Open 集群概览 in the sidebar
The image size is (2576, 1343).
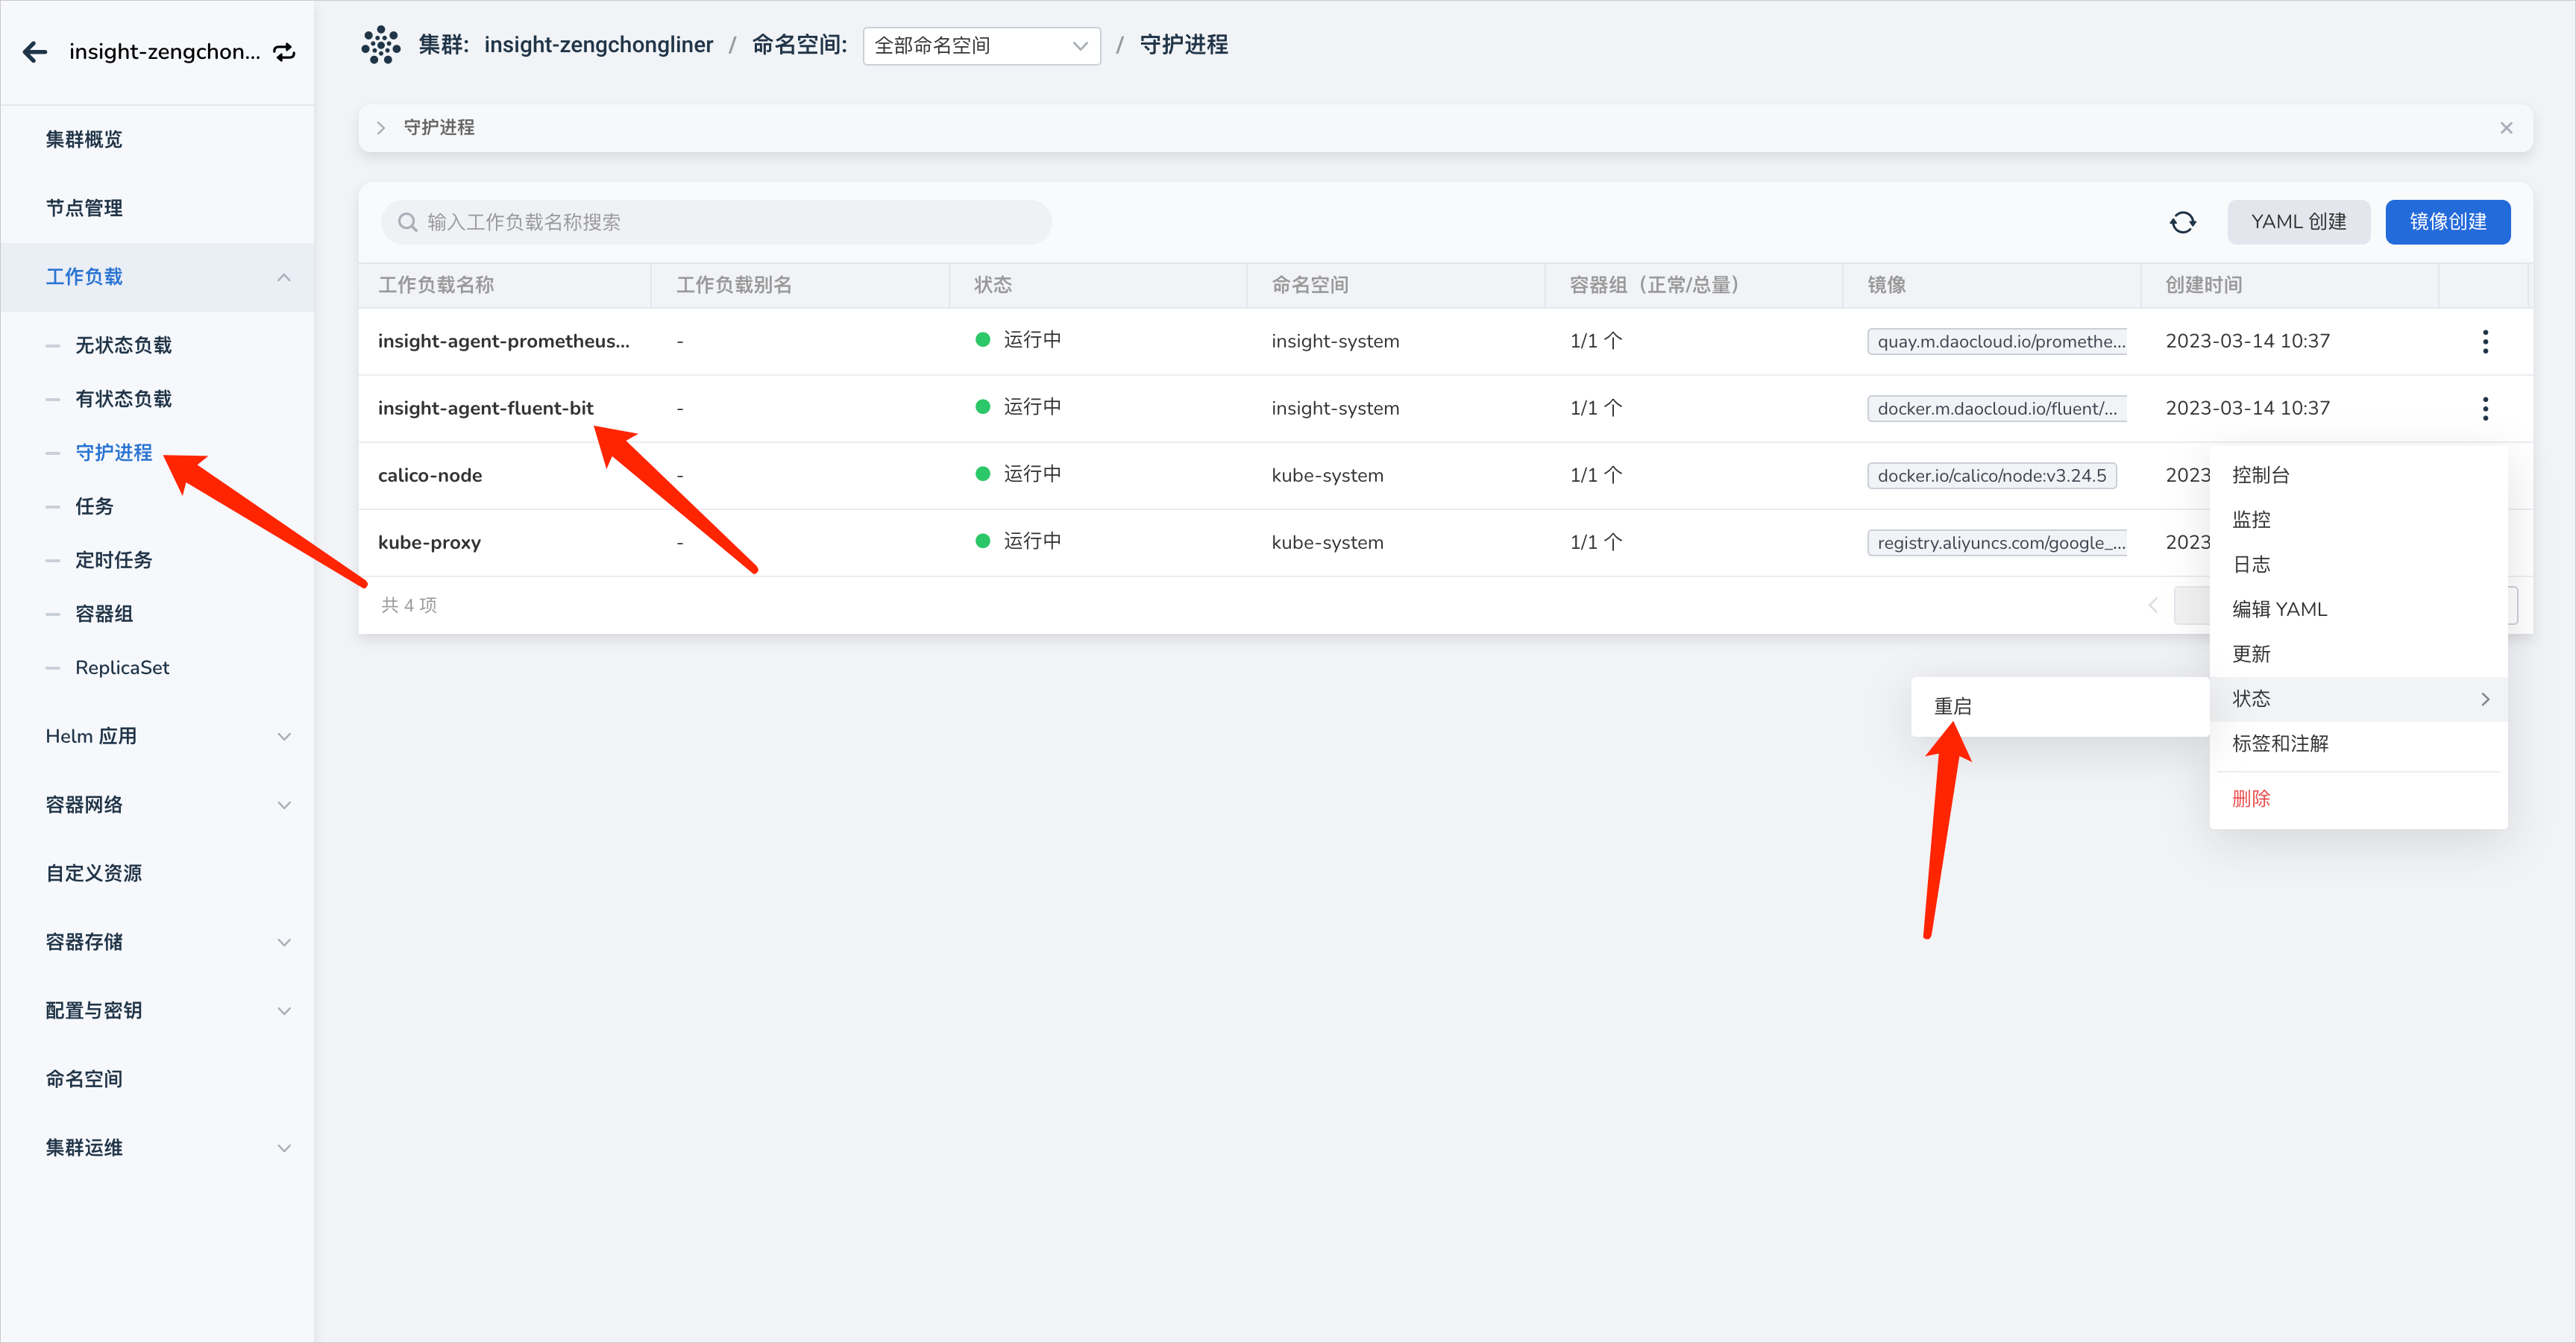point(84,140)
